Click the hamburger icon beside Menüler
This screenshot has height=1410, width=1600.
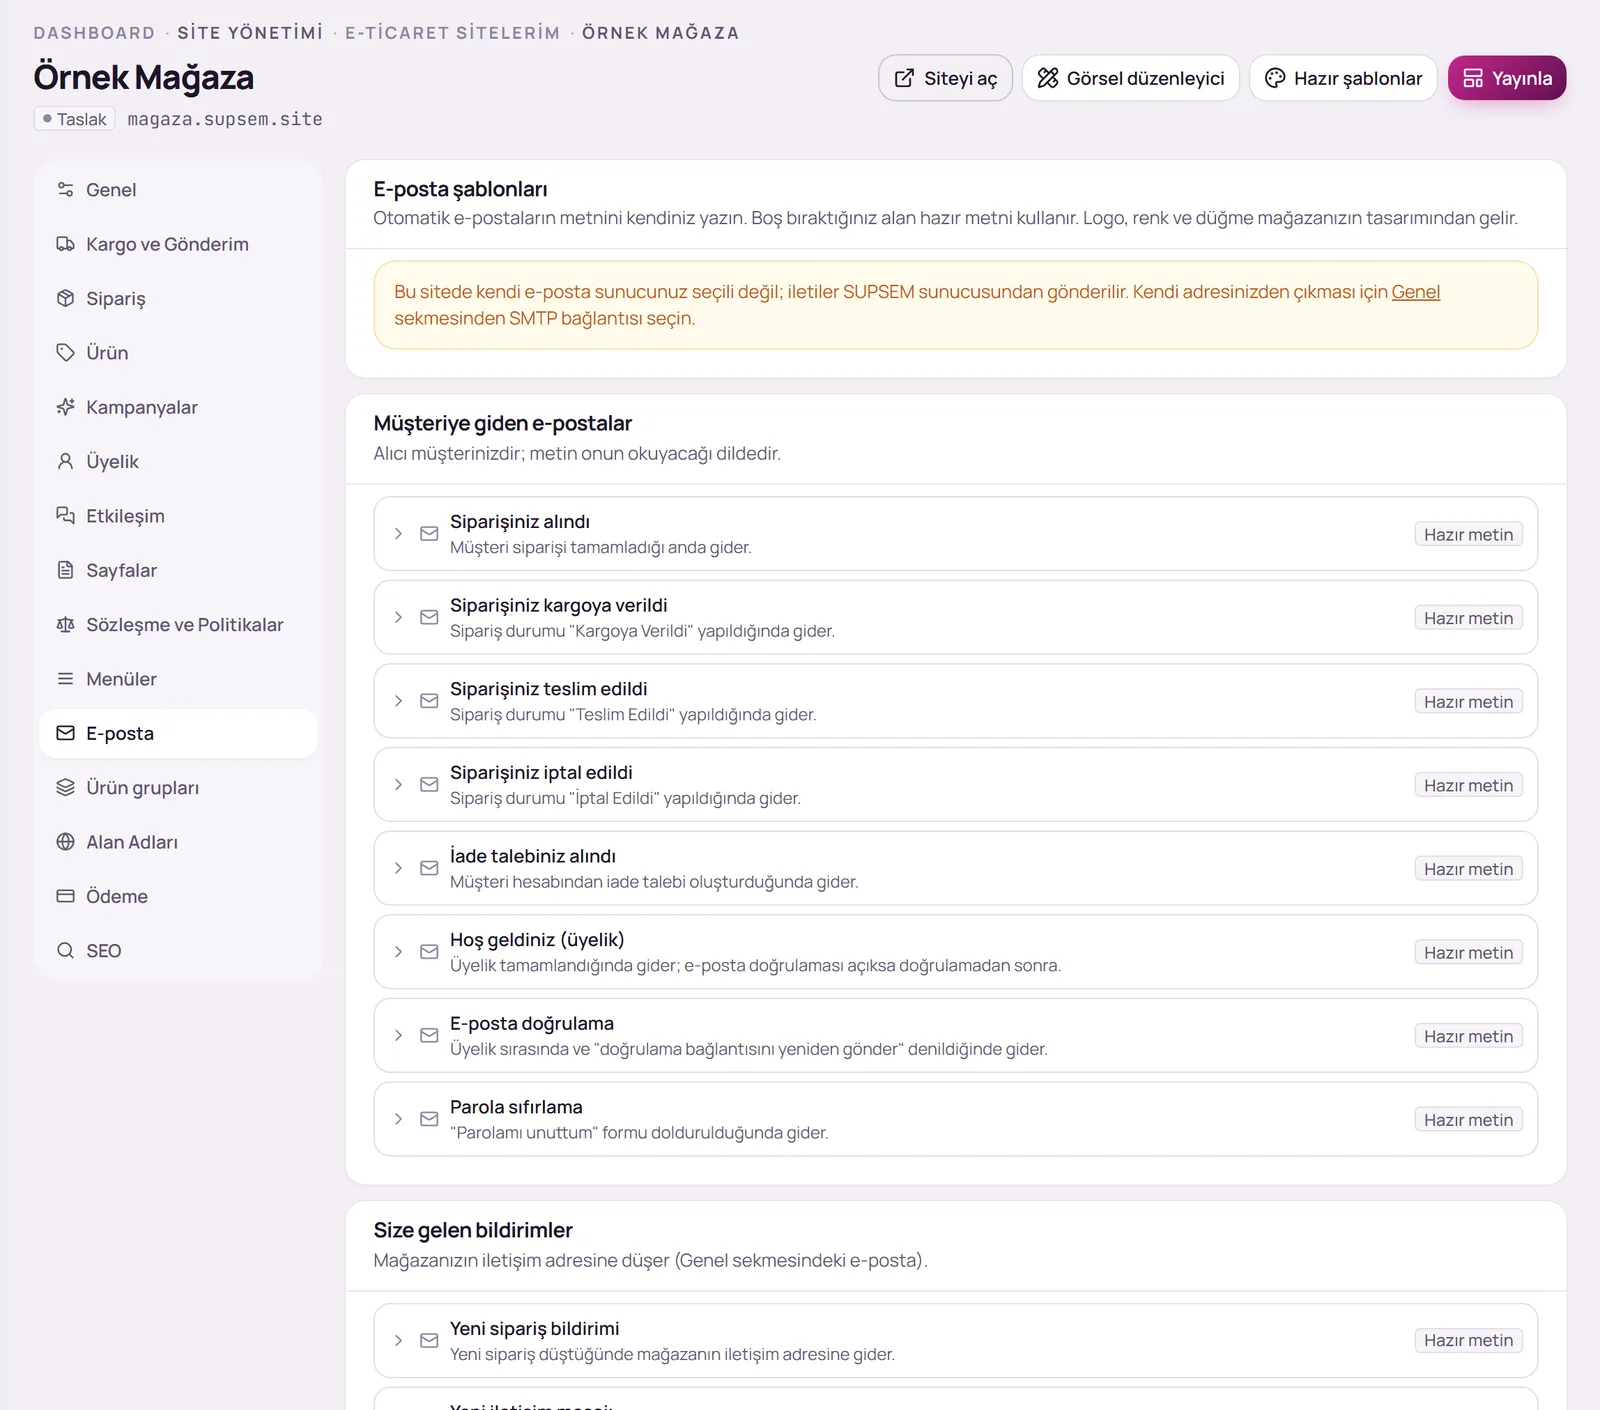[x=65, y=679]
